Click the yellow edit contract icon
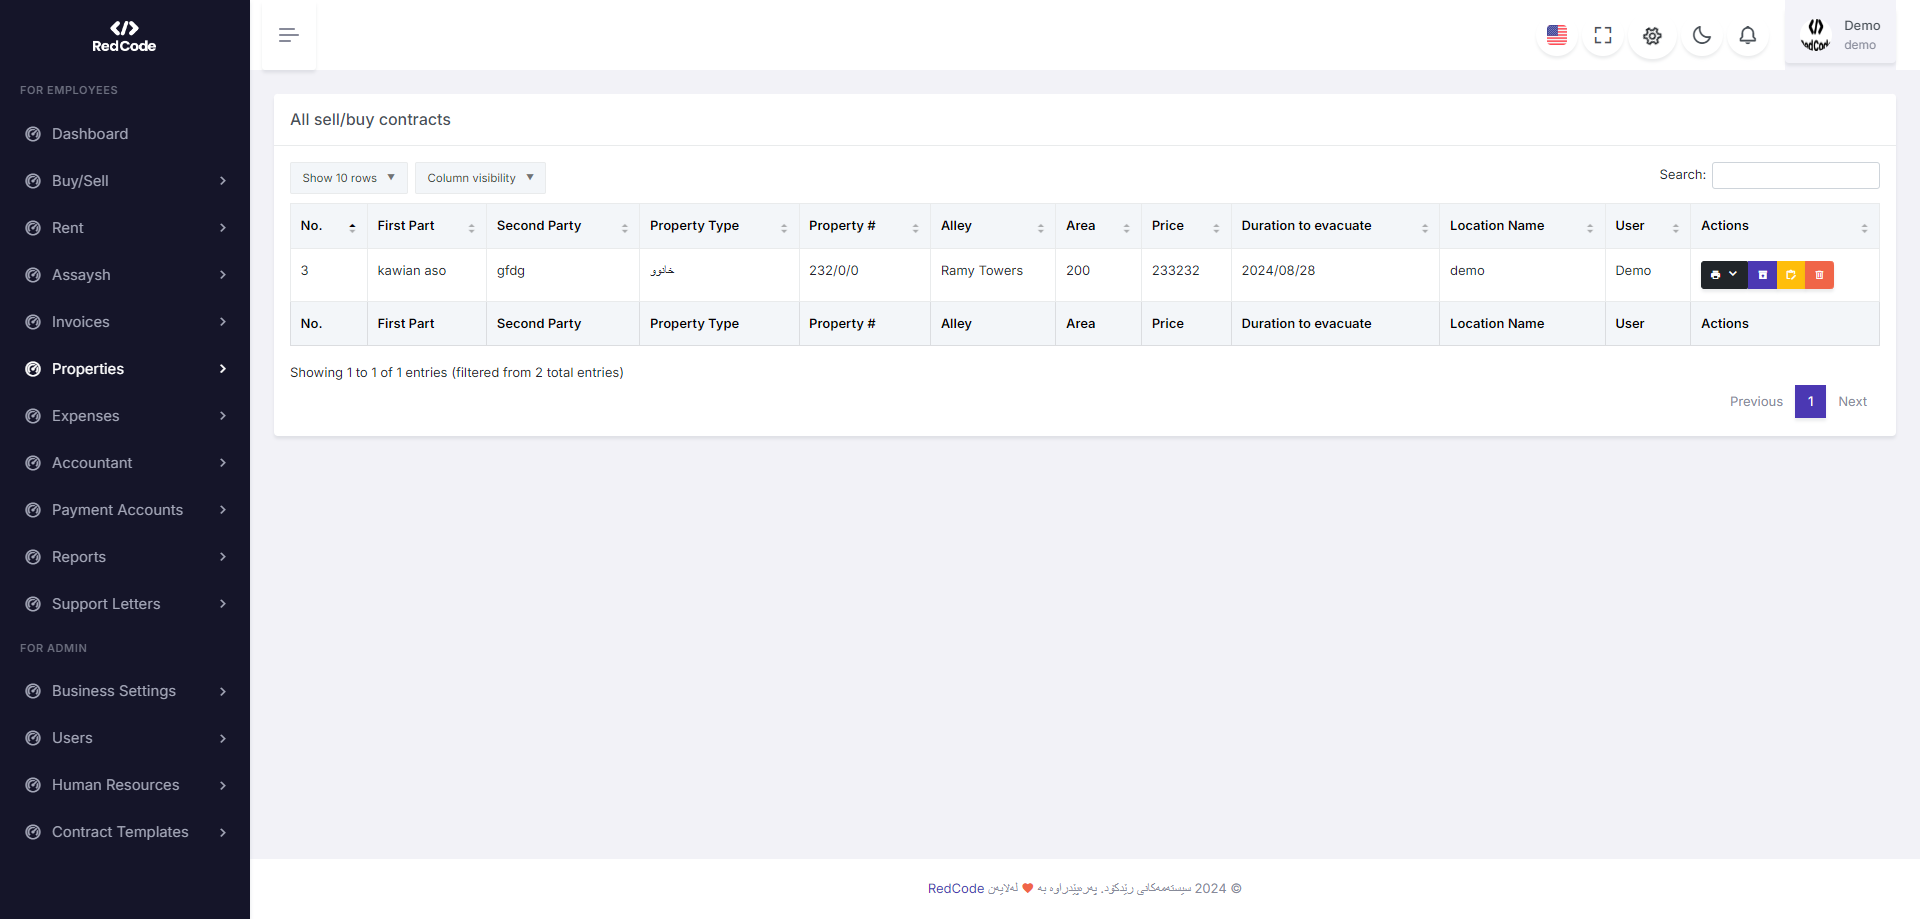 coord(1791,275)
